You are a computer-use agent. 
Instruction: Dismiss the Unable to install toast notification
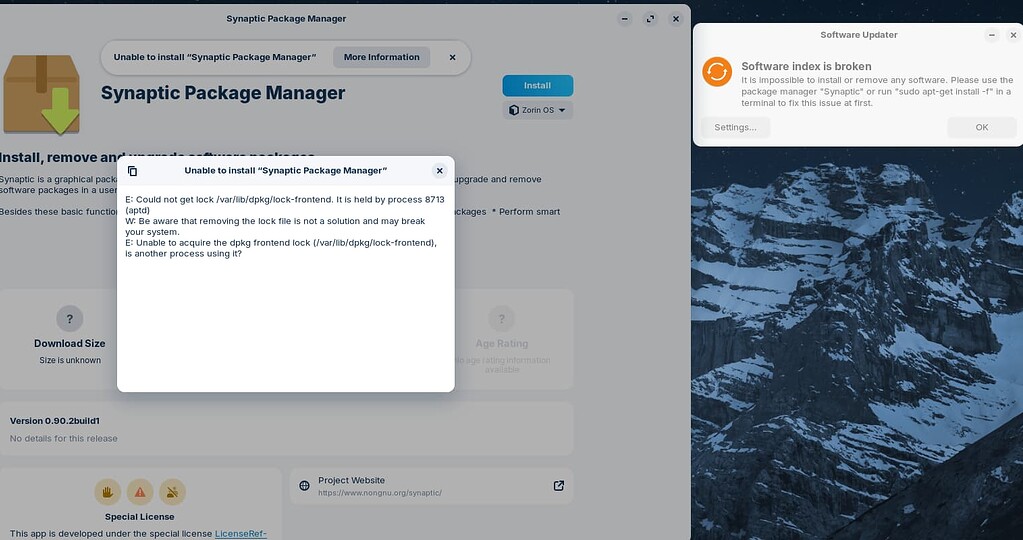(x=452, y=57)
